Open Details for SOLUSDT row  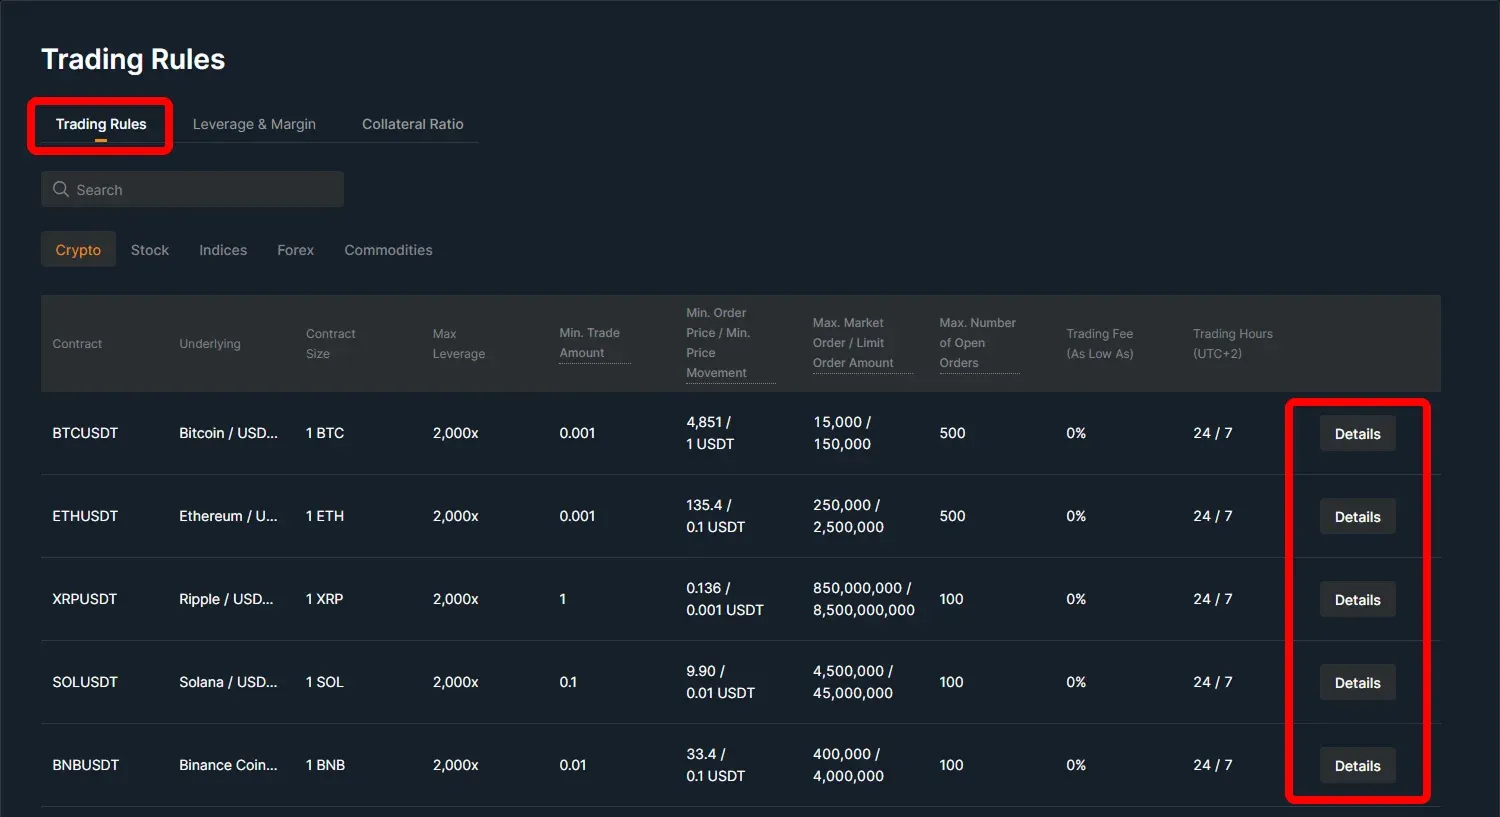1357,683
